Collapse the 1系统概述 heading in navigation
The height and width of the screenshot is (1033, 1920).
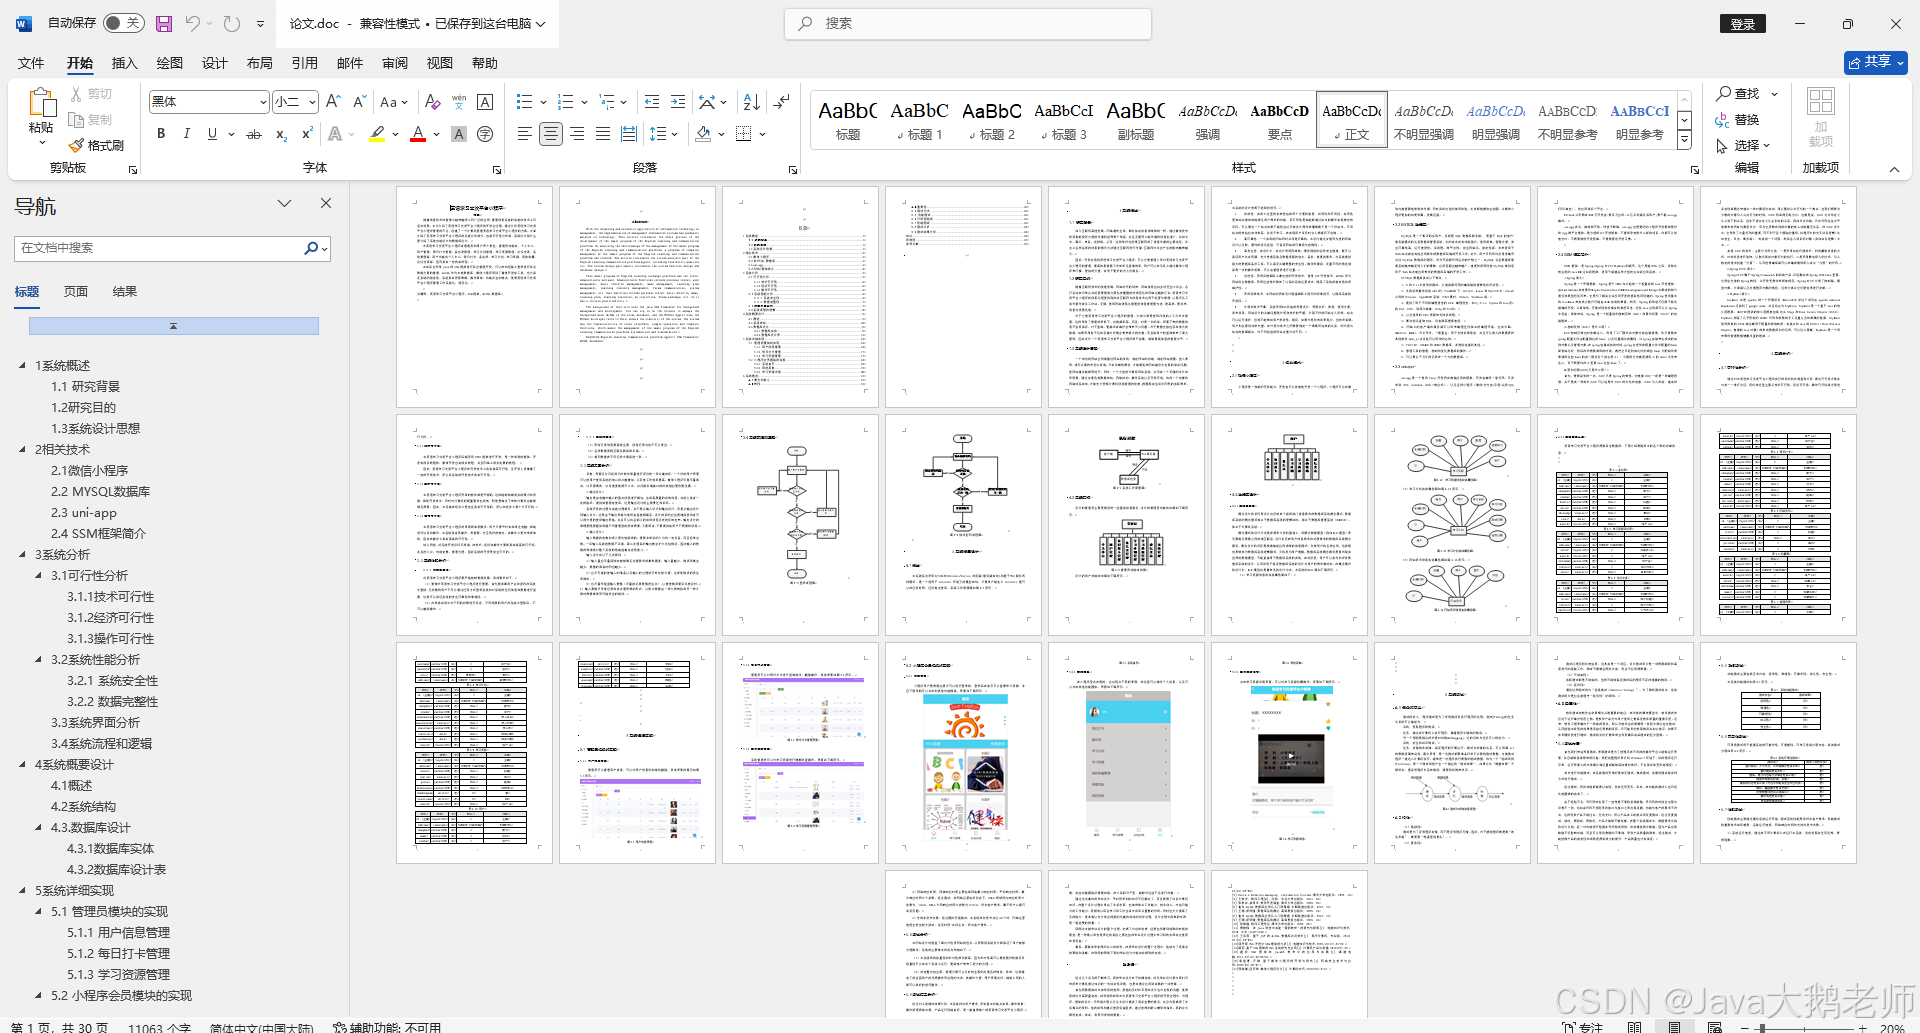pos(23,365)
